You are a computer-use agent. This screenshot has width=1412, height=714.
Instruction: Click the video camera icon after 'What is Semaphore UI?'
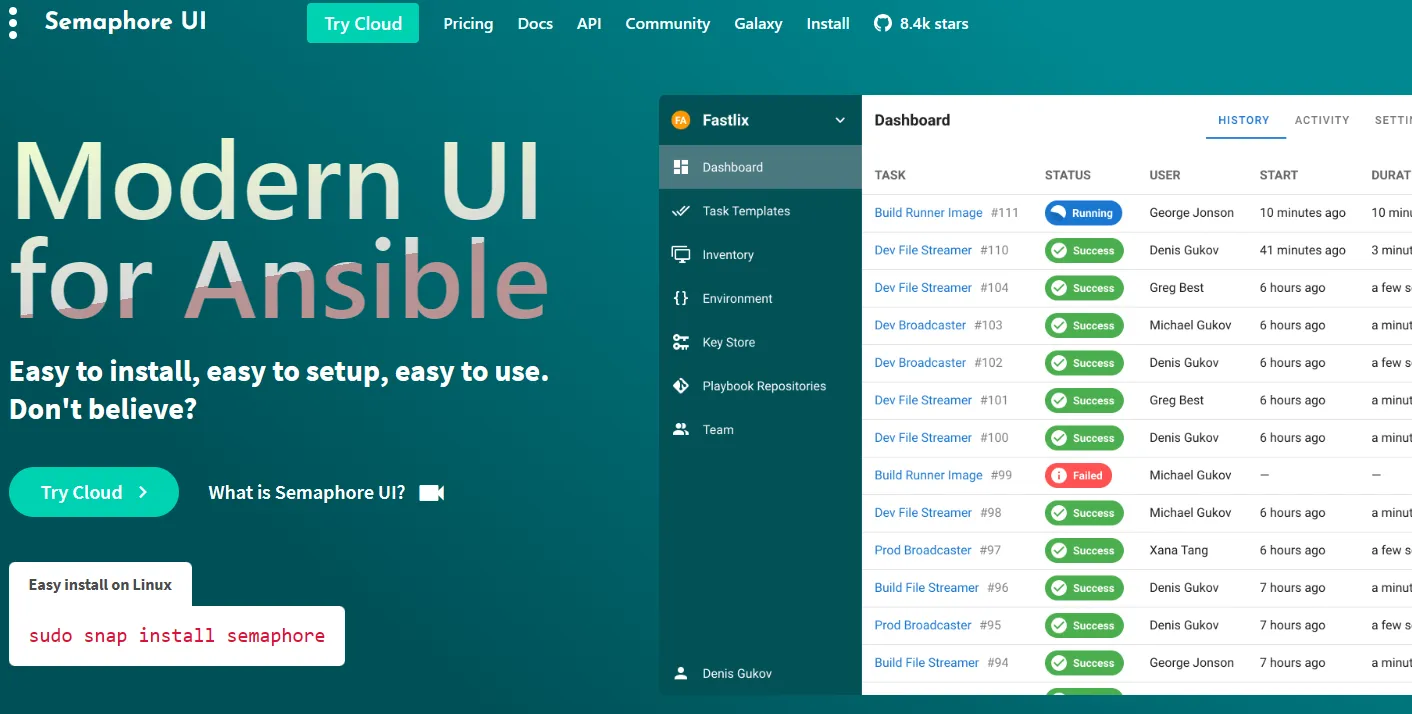pyautogui.click(x=431, y=492)
